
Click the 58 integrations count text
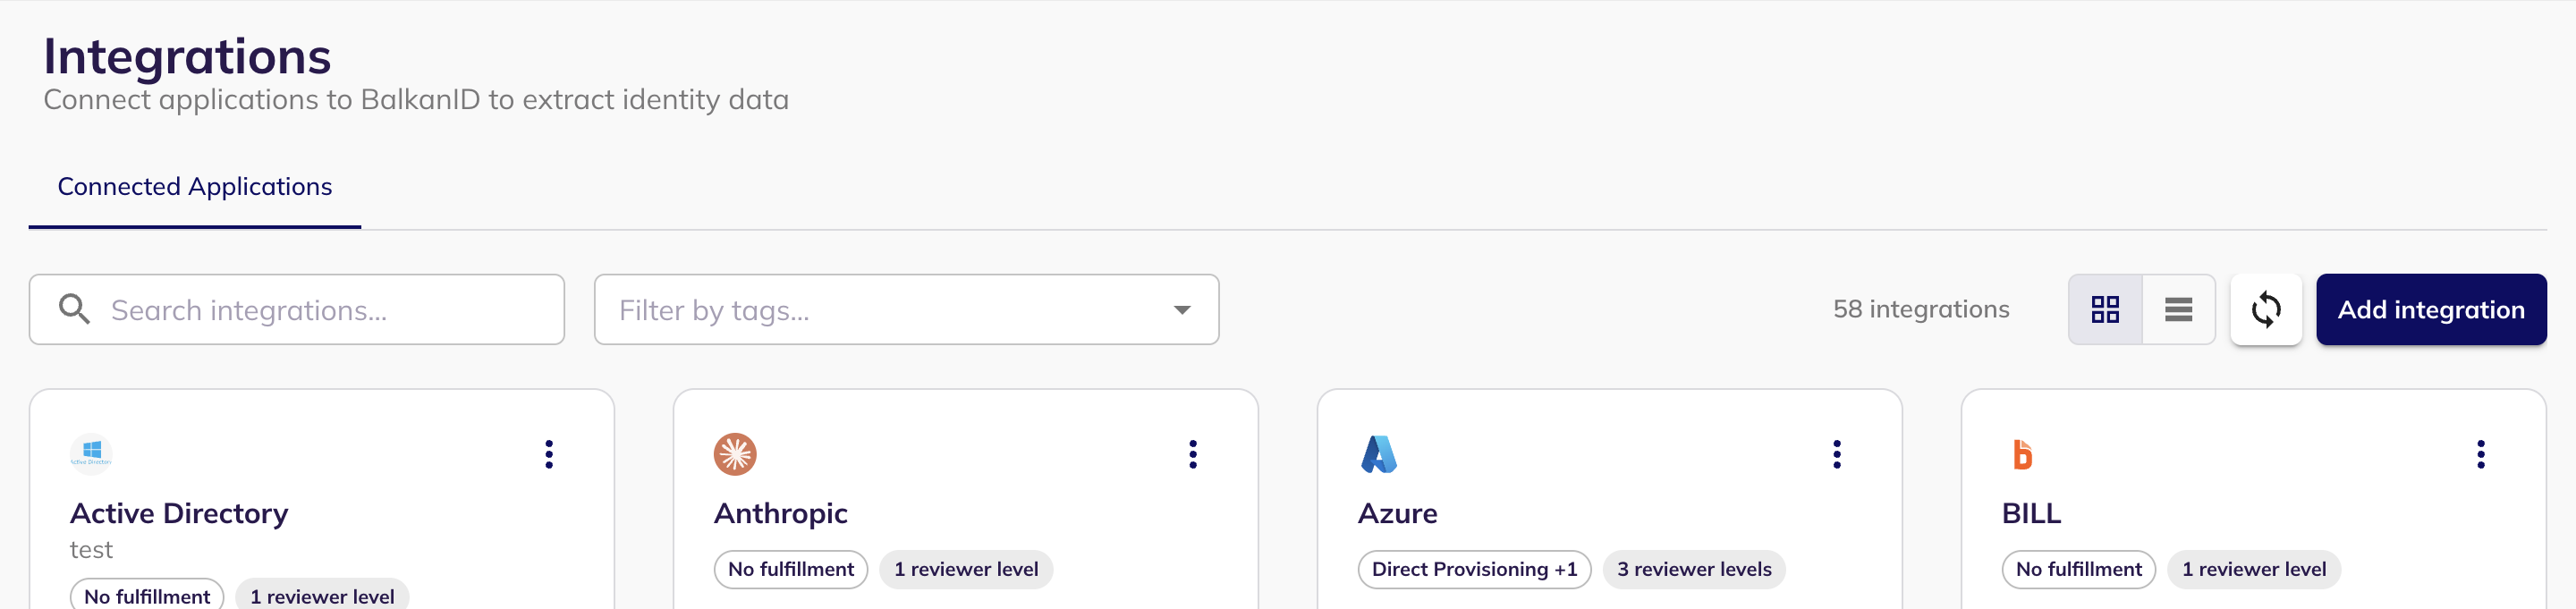point(1921,309)
